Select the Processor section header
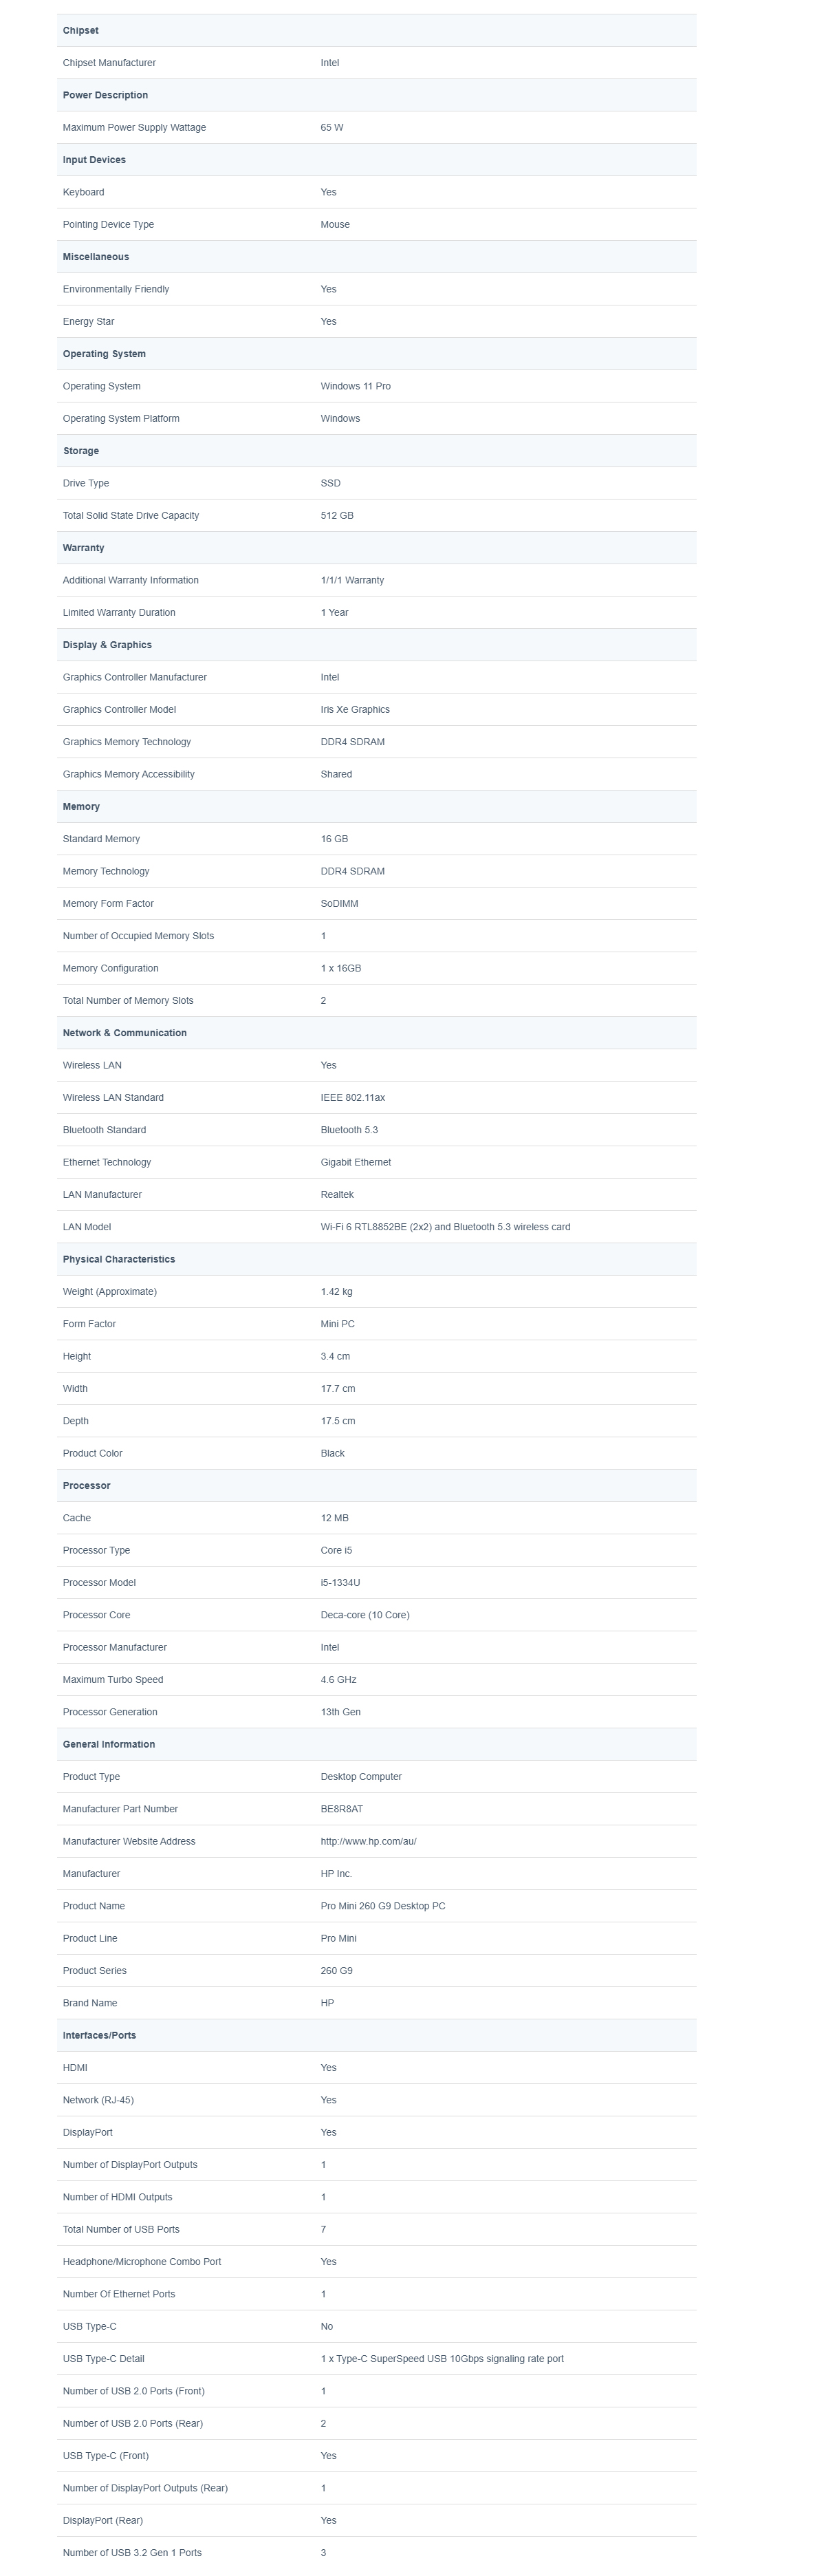This screenshot has width=815, height=2576. [377, 1485]
